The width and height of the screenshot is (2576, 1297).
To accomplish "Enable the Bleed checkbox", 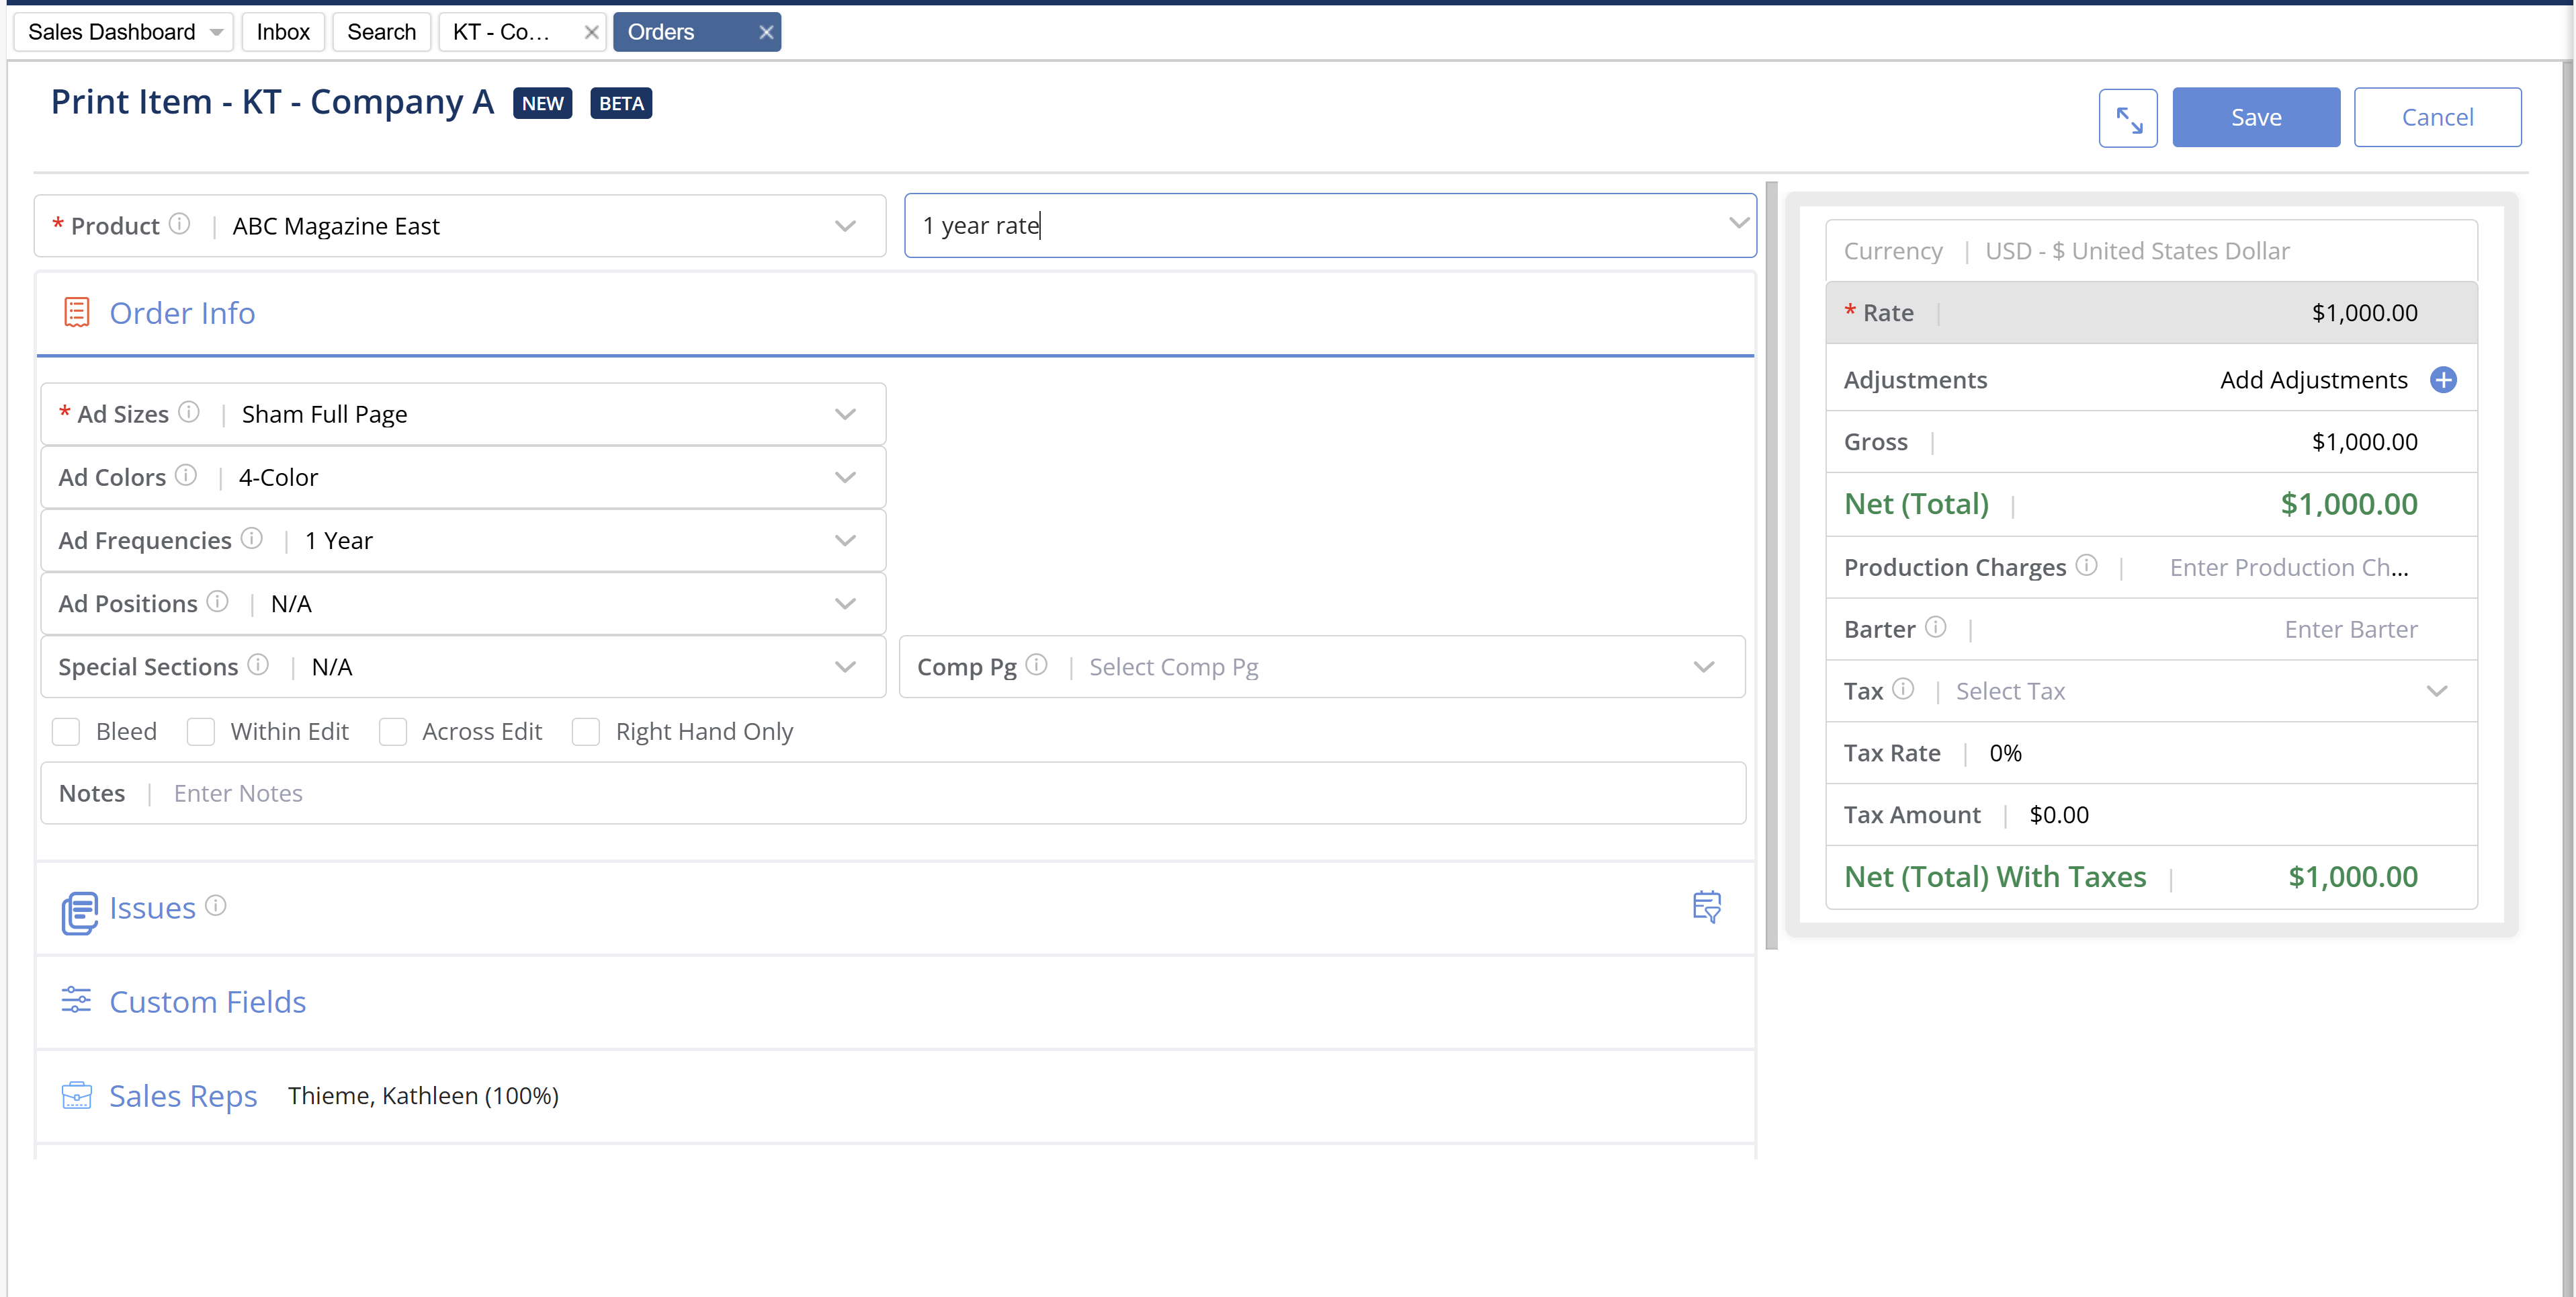I will (66, 731).
